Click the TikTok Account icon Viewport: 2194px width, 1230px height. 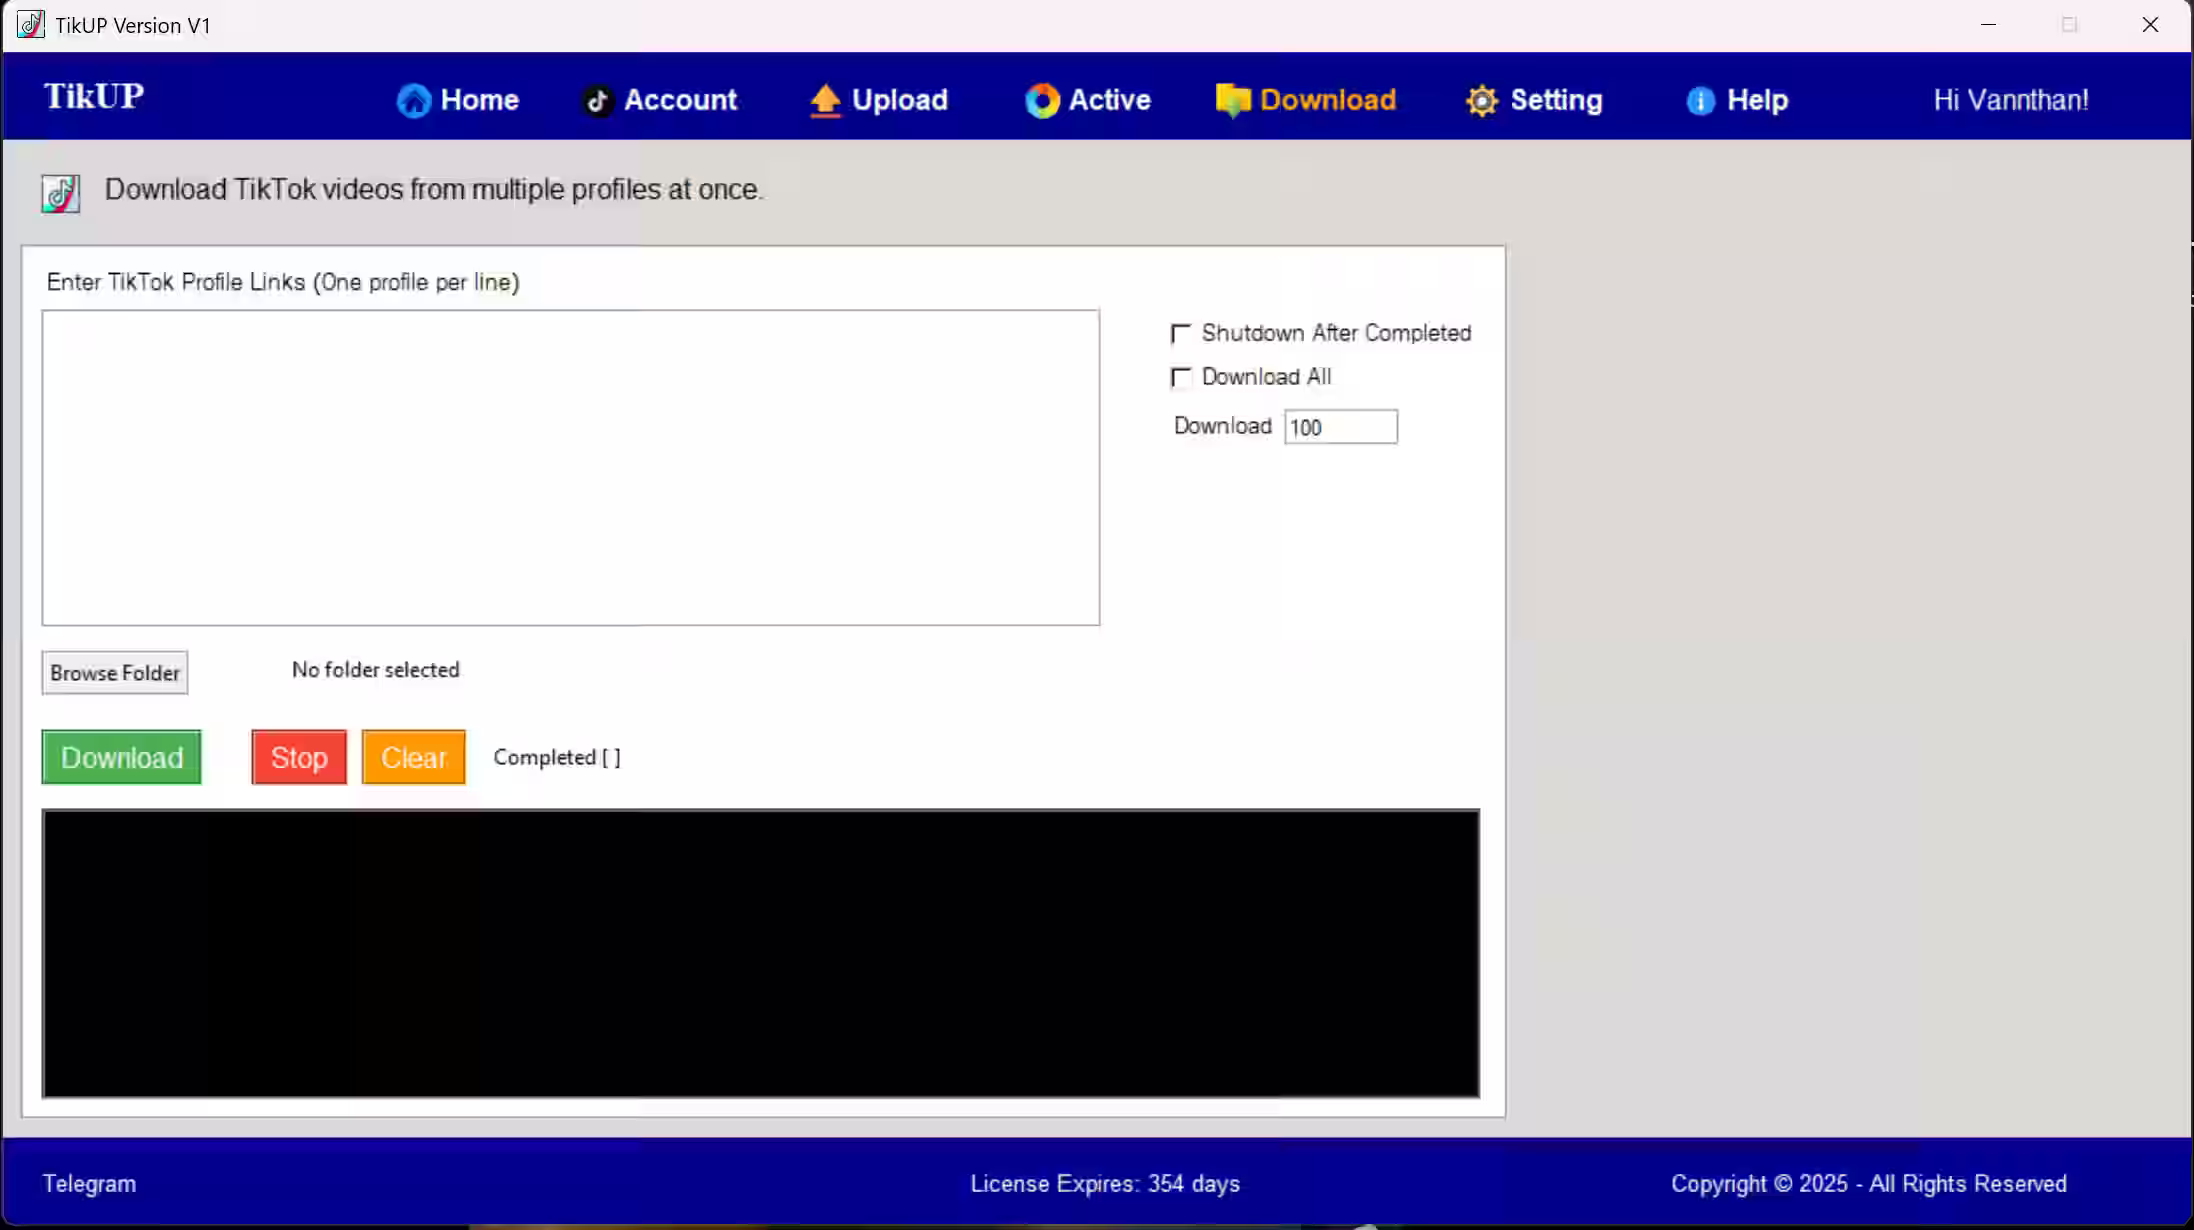[x=597, y=100]
